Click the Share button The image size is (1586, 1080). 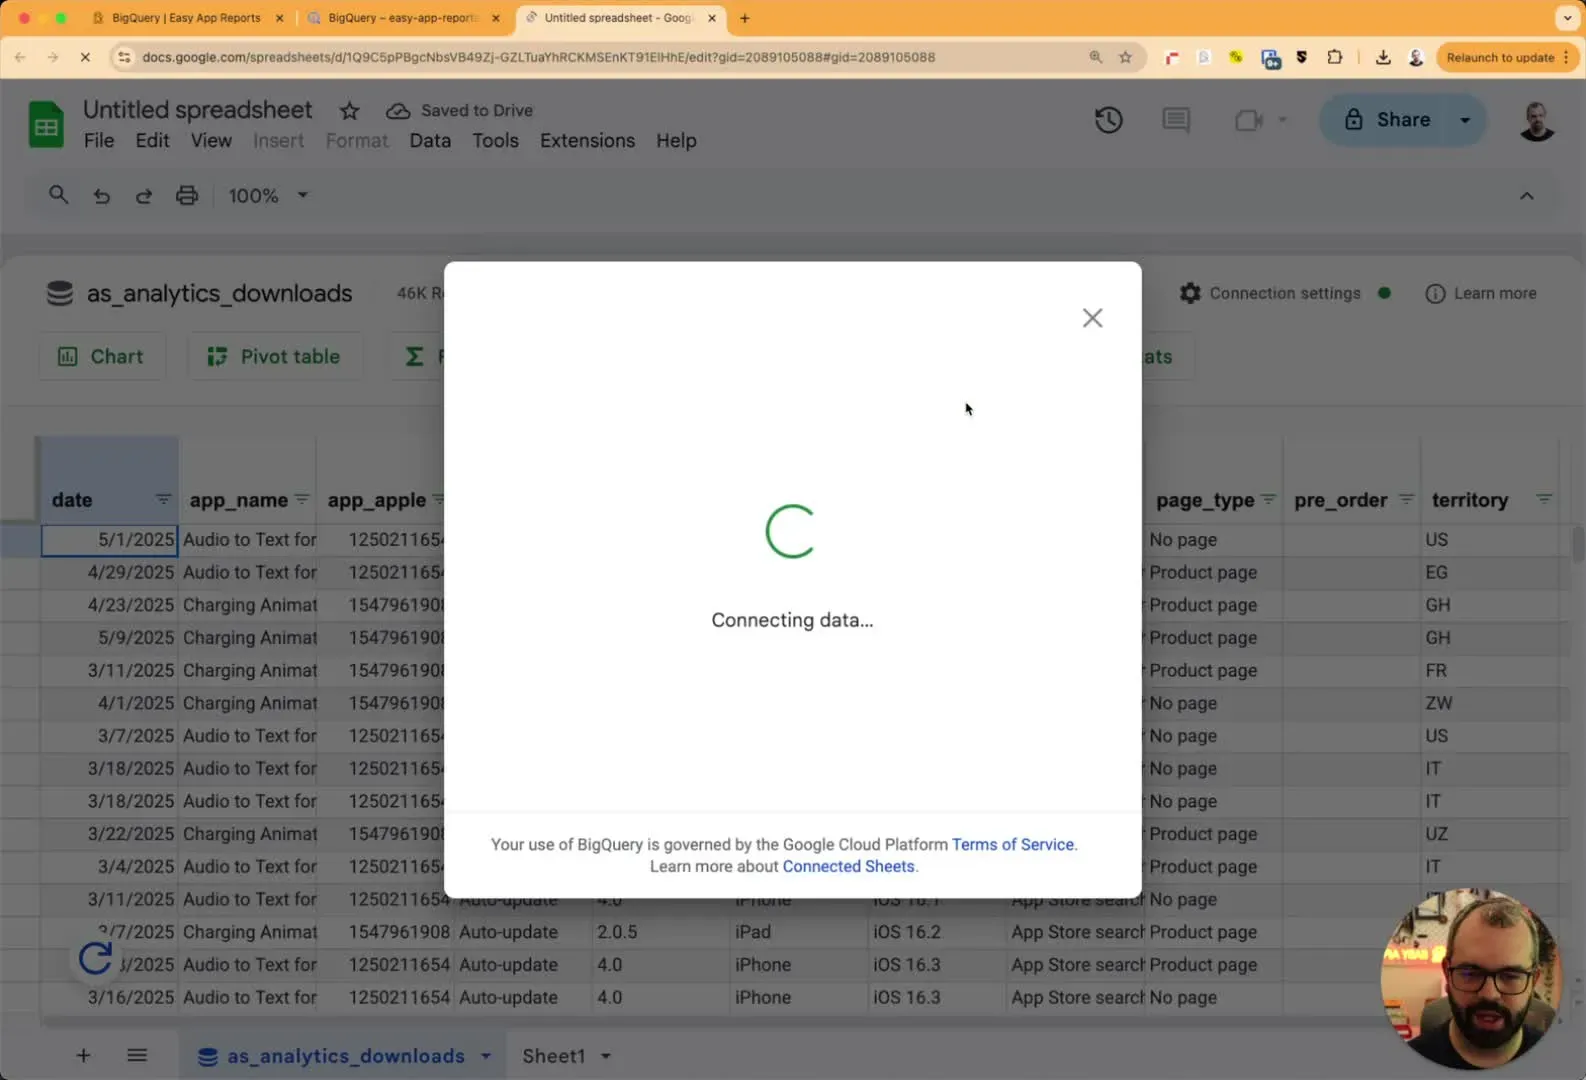tap(1387, 120)
